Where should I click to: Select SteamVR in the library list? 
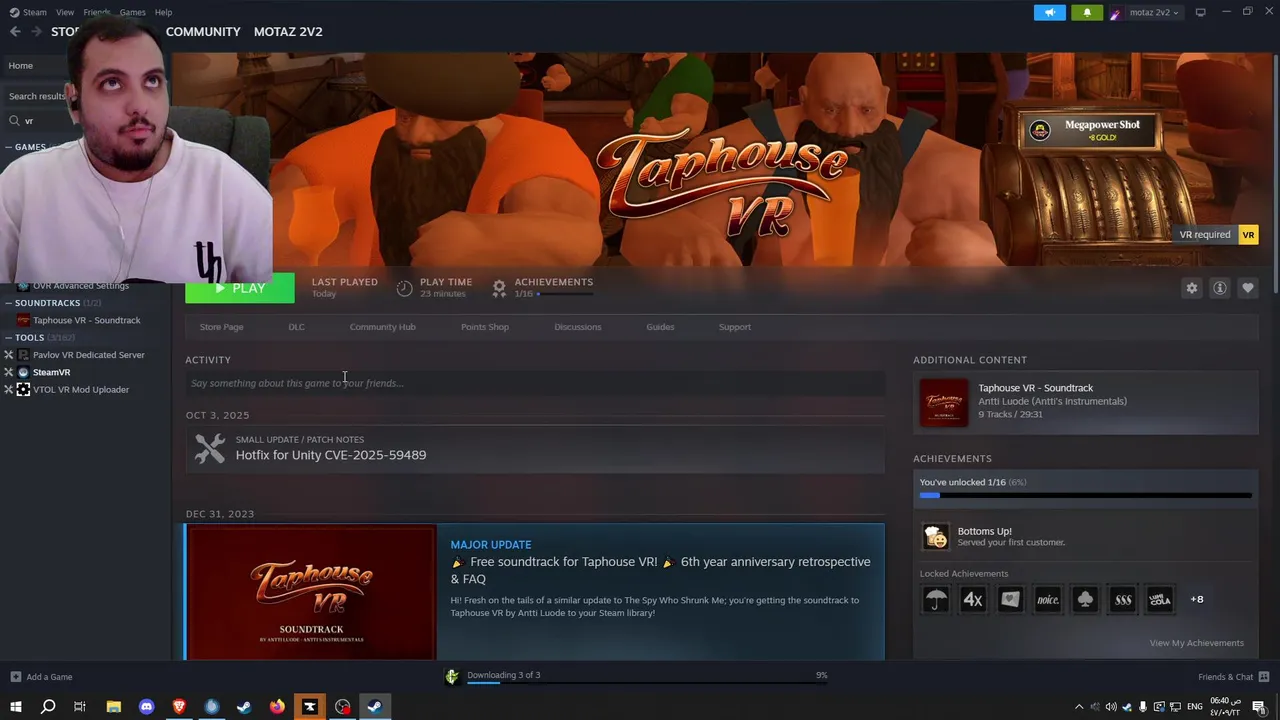coord(51,372)
